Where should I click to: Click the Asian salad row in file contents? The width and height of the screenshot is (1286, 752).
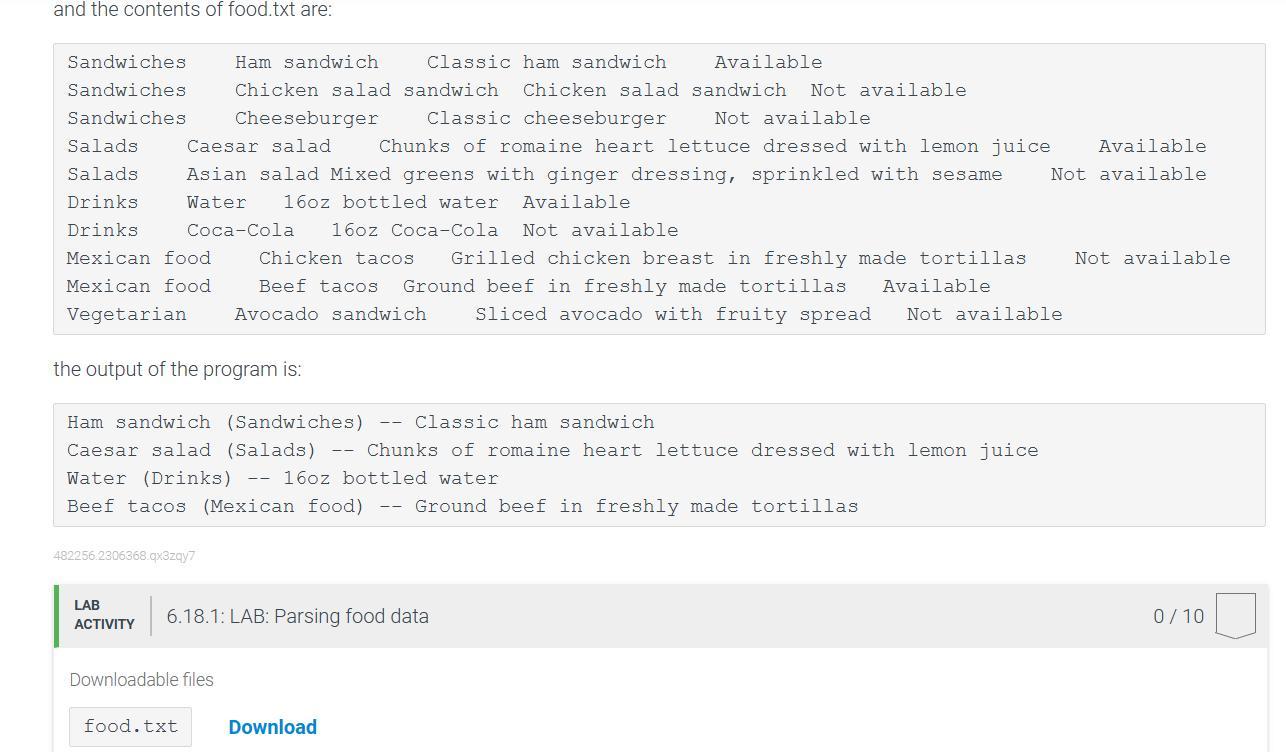[x=636, y=174]
